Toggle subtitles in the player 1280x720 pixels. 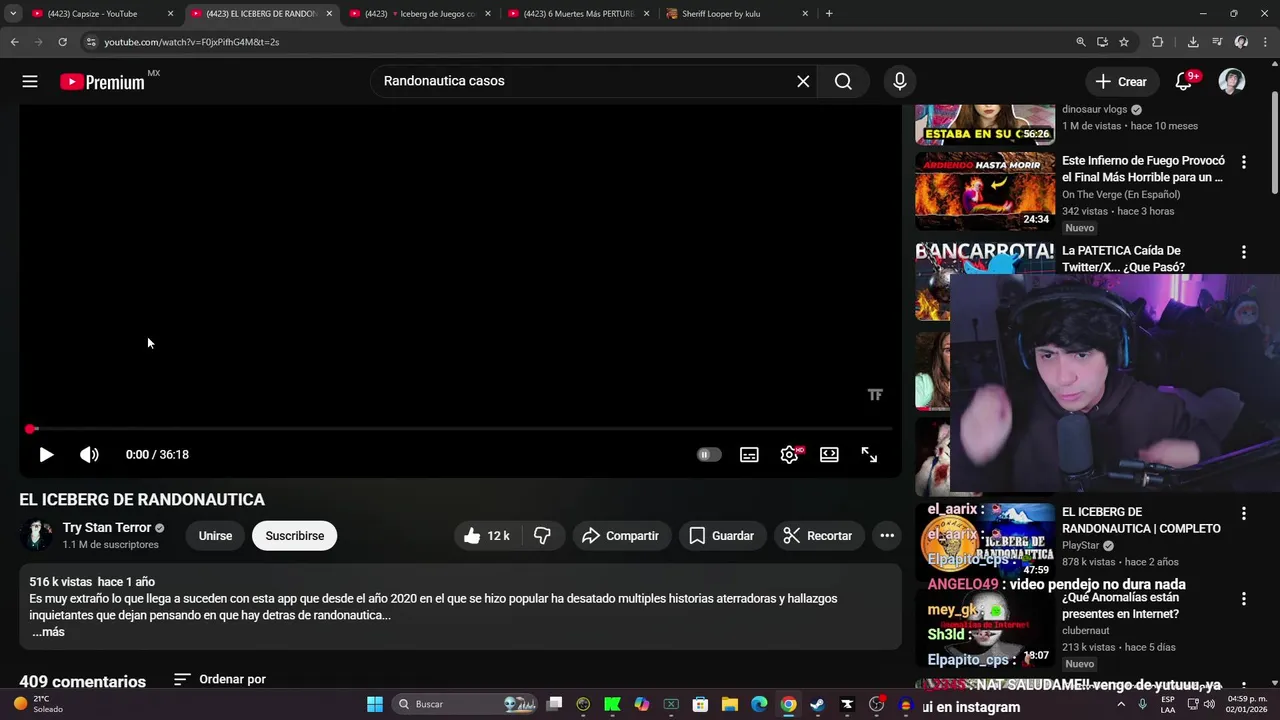coord(749,455)
